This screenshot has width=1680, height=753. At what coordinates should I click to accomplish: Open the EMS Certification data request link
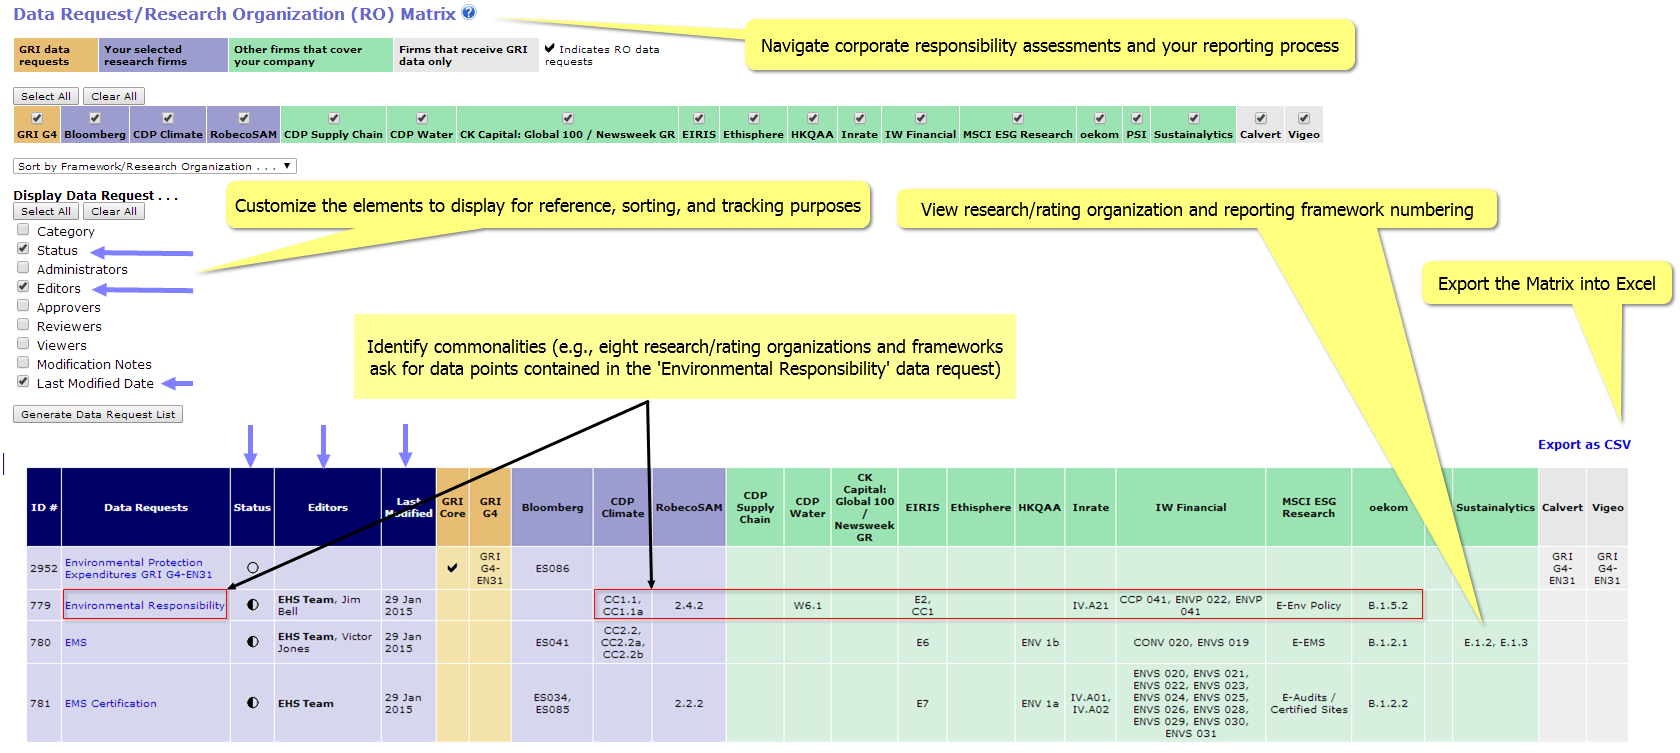click(111, 704)
